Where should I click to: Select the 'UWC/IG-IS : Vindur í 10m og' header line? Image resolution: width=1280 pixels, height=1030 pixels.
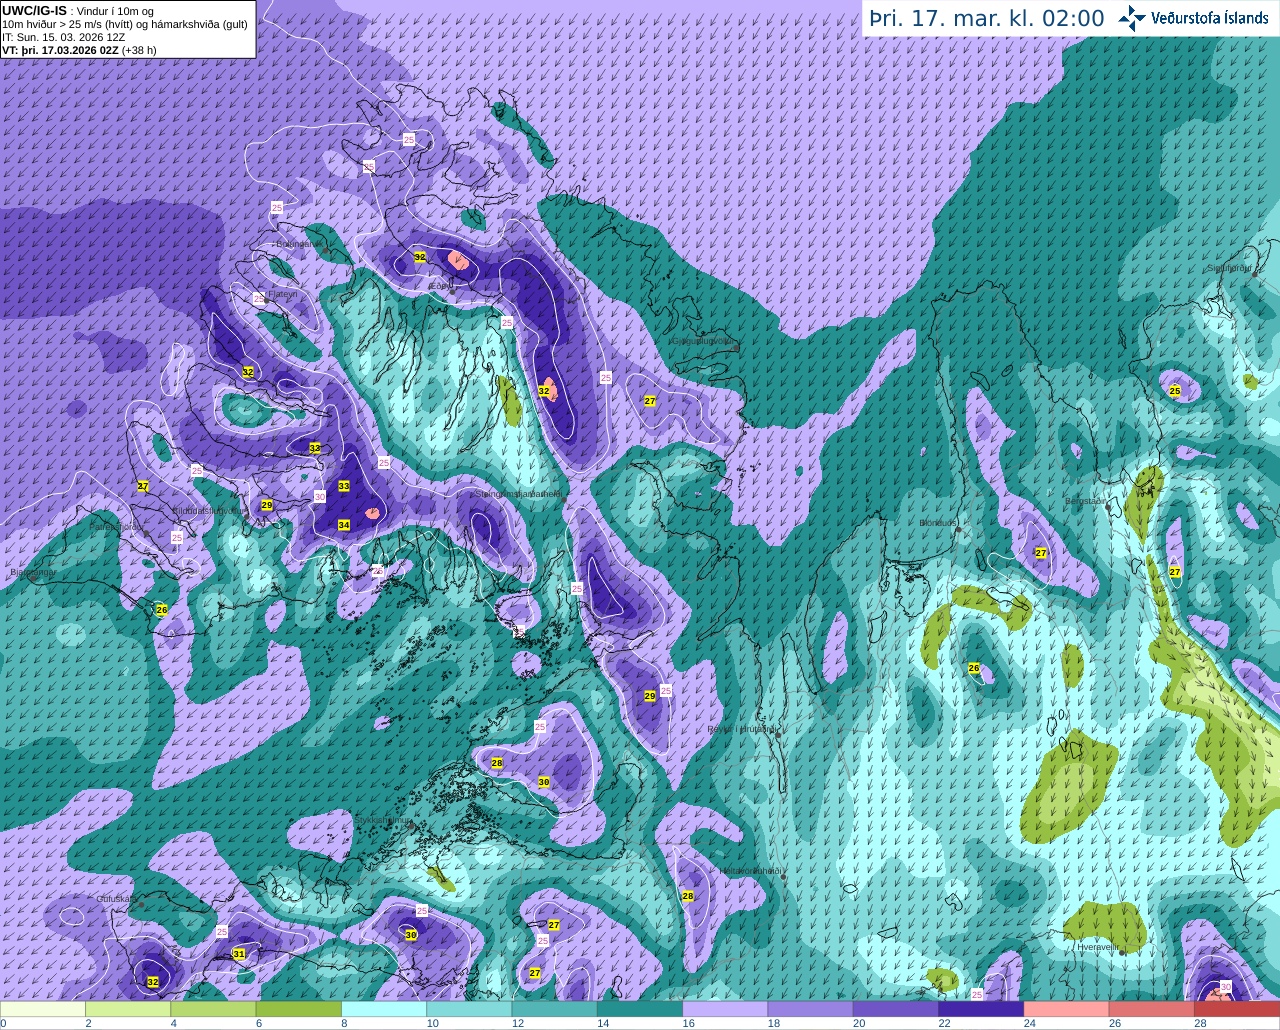(x=78, y=10)
